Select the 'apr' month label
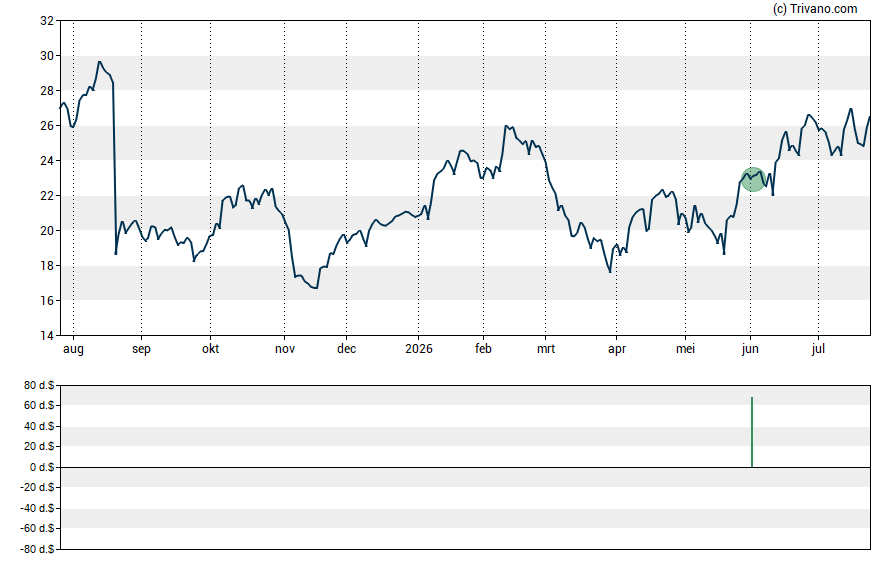 tap(617, 349)
